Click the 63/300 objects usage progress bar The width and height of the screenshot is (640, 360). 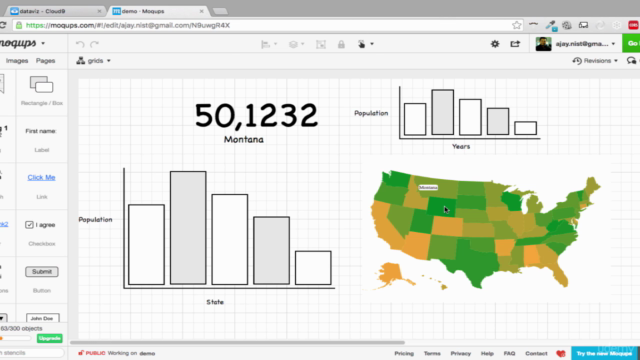click(16, 338)
